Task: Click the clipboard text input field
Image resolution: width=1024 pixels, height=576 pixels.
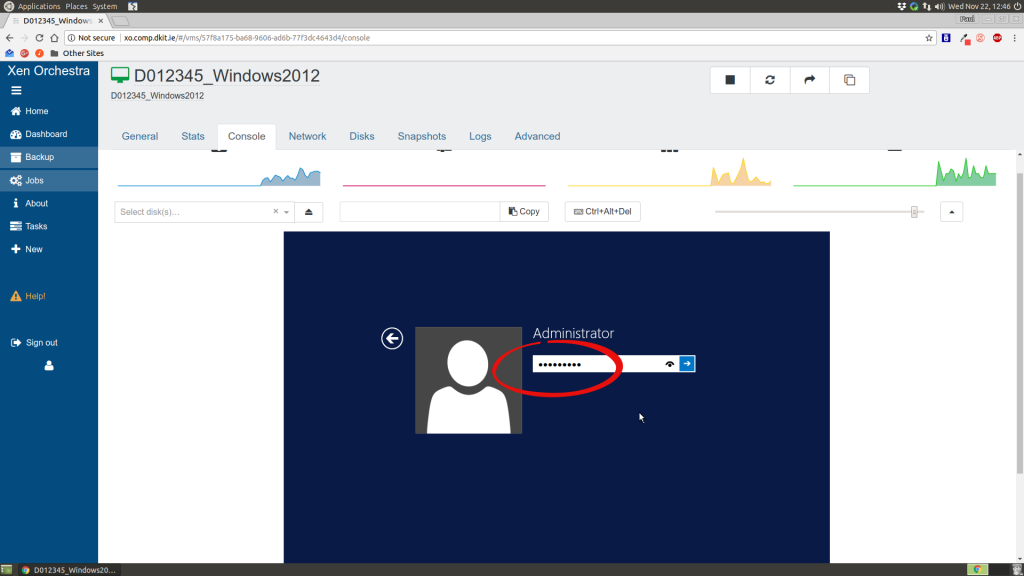Action: [x=419, y=212]
